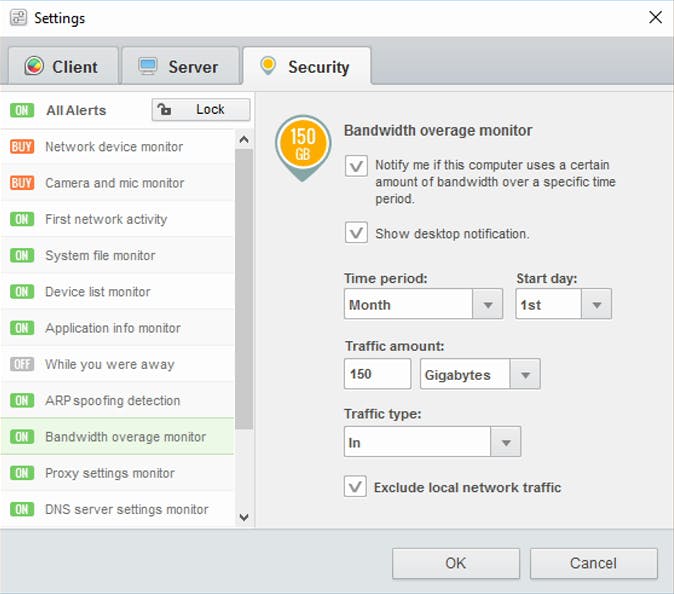Viewport: 674px width, 594px height.
Task: Expand the Start day dropdown
Action: pyautogui.click(x=596, y=305)
